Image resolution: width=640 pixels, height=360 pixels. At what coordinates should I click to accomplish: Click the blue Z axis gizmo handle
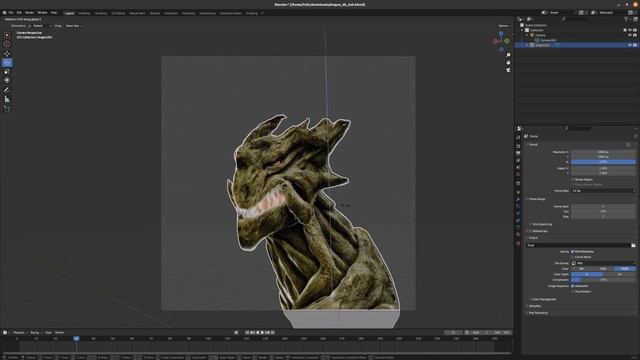point(501,33)
